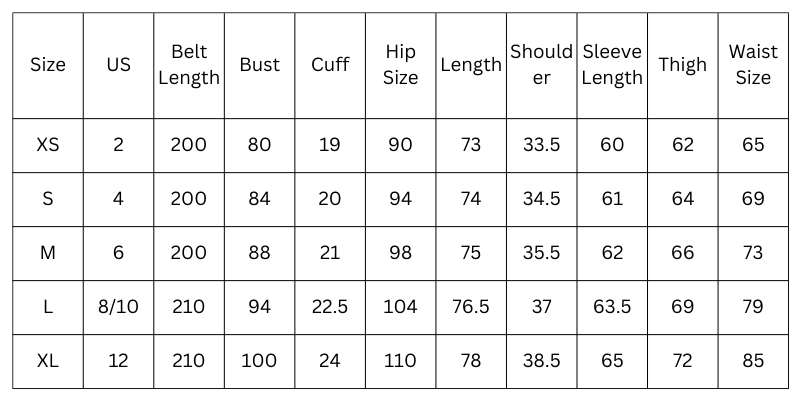
Task: Select the XL size row label
Action: (x=48, y=361)
